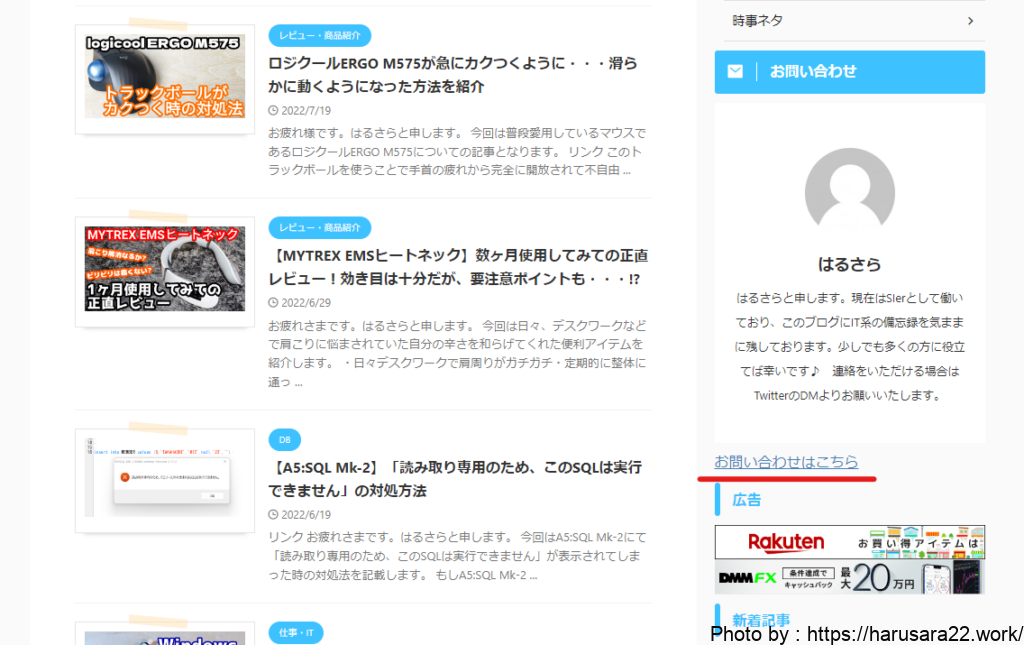1024x645 pixels.
Task: Select the レビュー・商品紹介 tag above ロジクール article
Action: (x=319, y=36)
